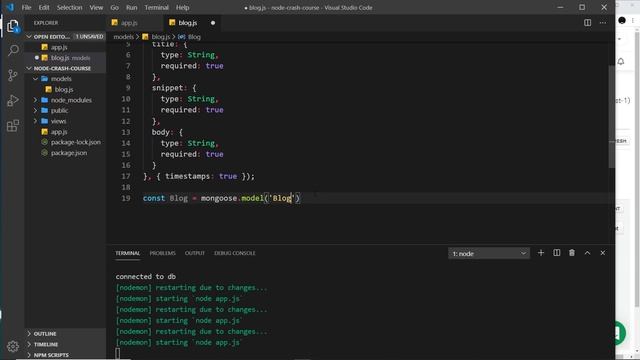
Task: Open app.js in Open Editors list
Action: 65,47
